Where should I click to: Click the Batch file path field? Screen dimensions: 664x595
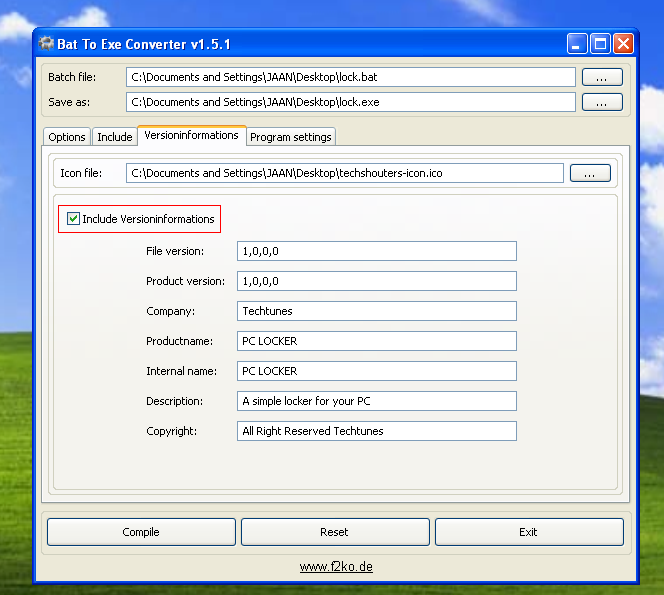(351, 77)
